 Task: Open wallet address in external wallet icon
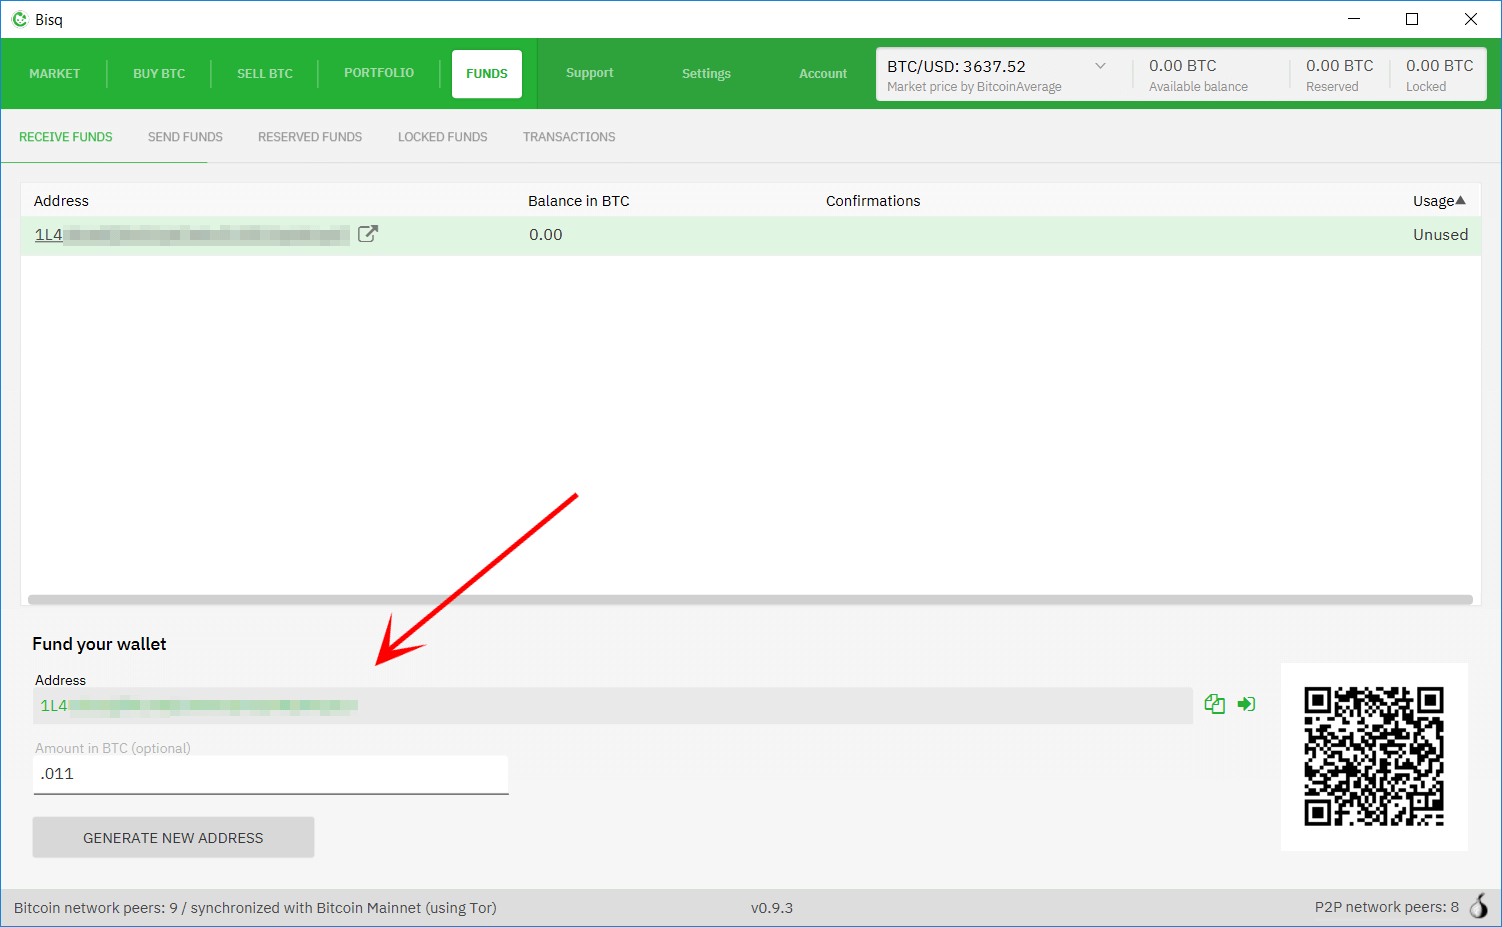[1246, 704]
